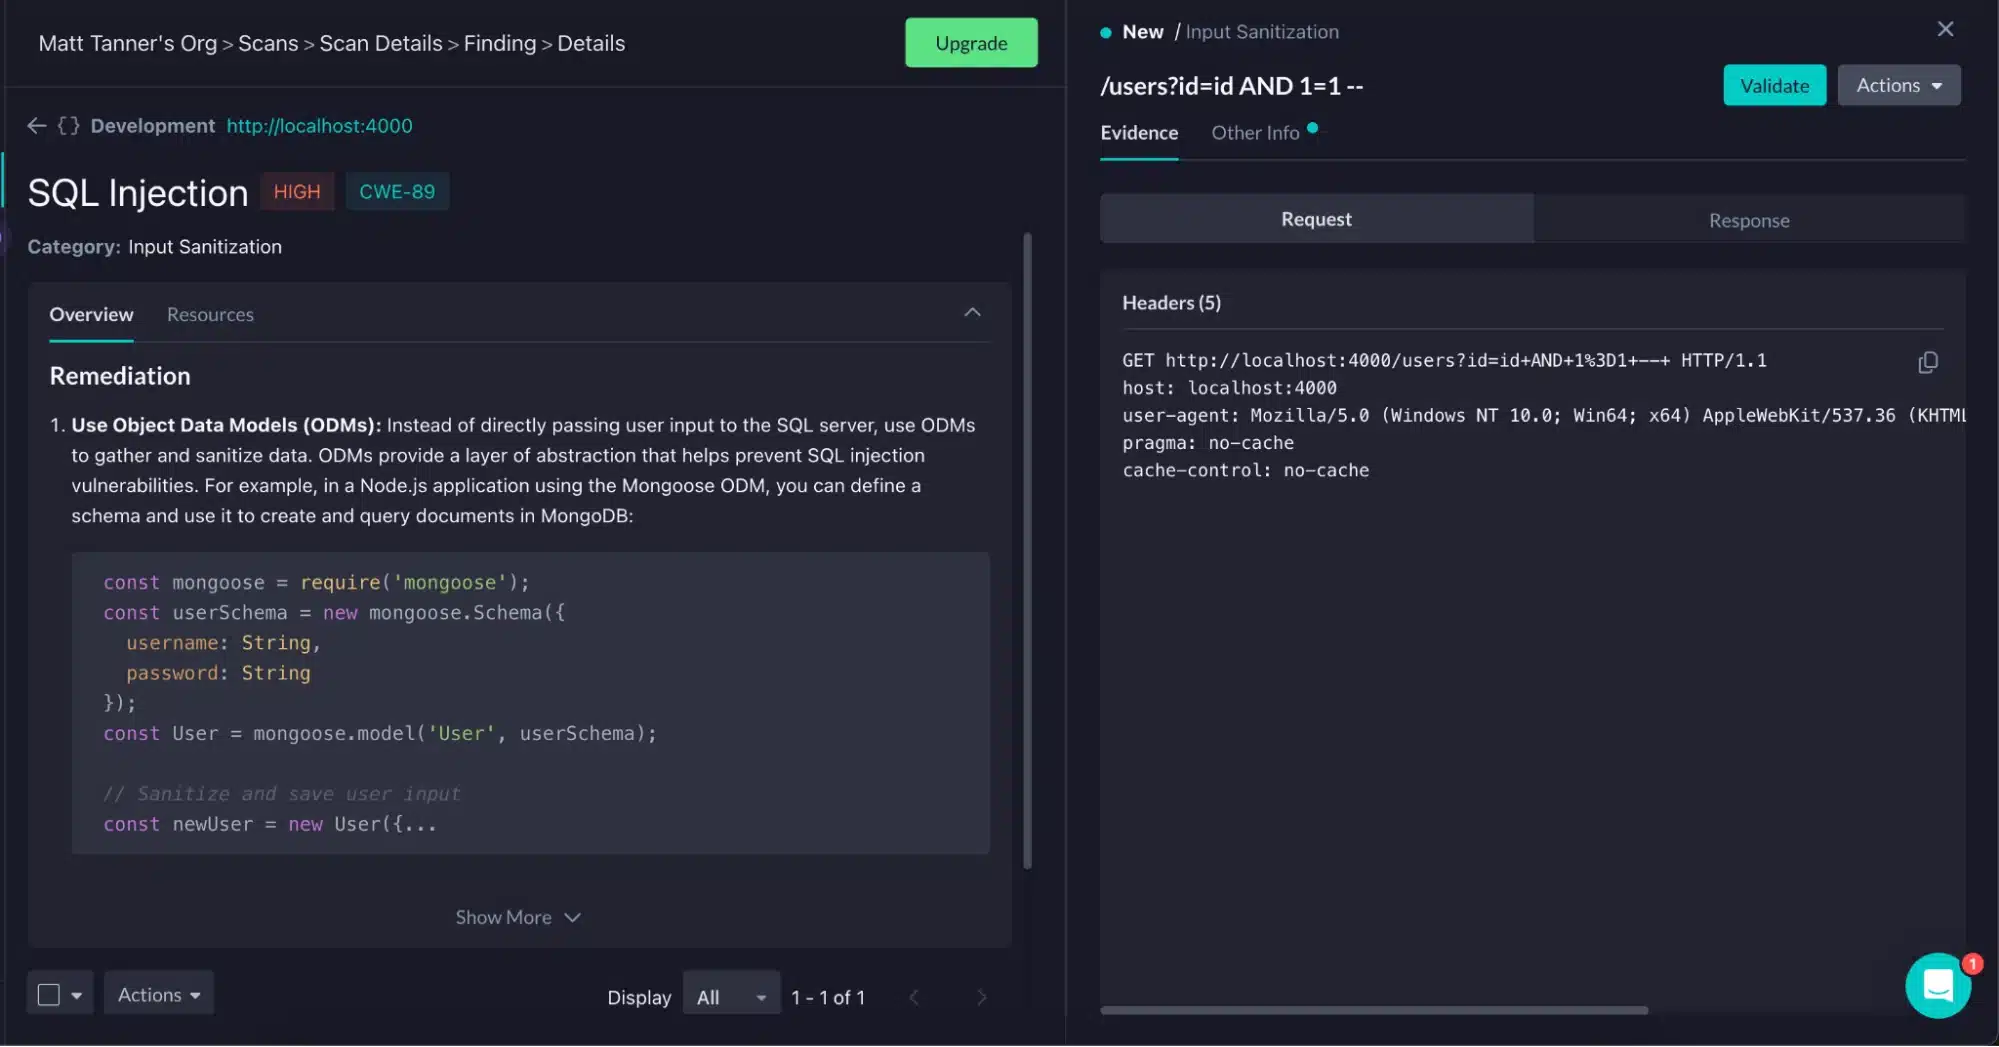The width and height of the screenshot is (1999, 1047).
Task: Click the horizontal scrollbar under request headers
Action: tap(1374, 1010)
